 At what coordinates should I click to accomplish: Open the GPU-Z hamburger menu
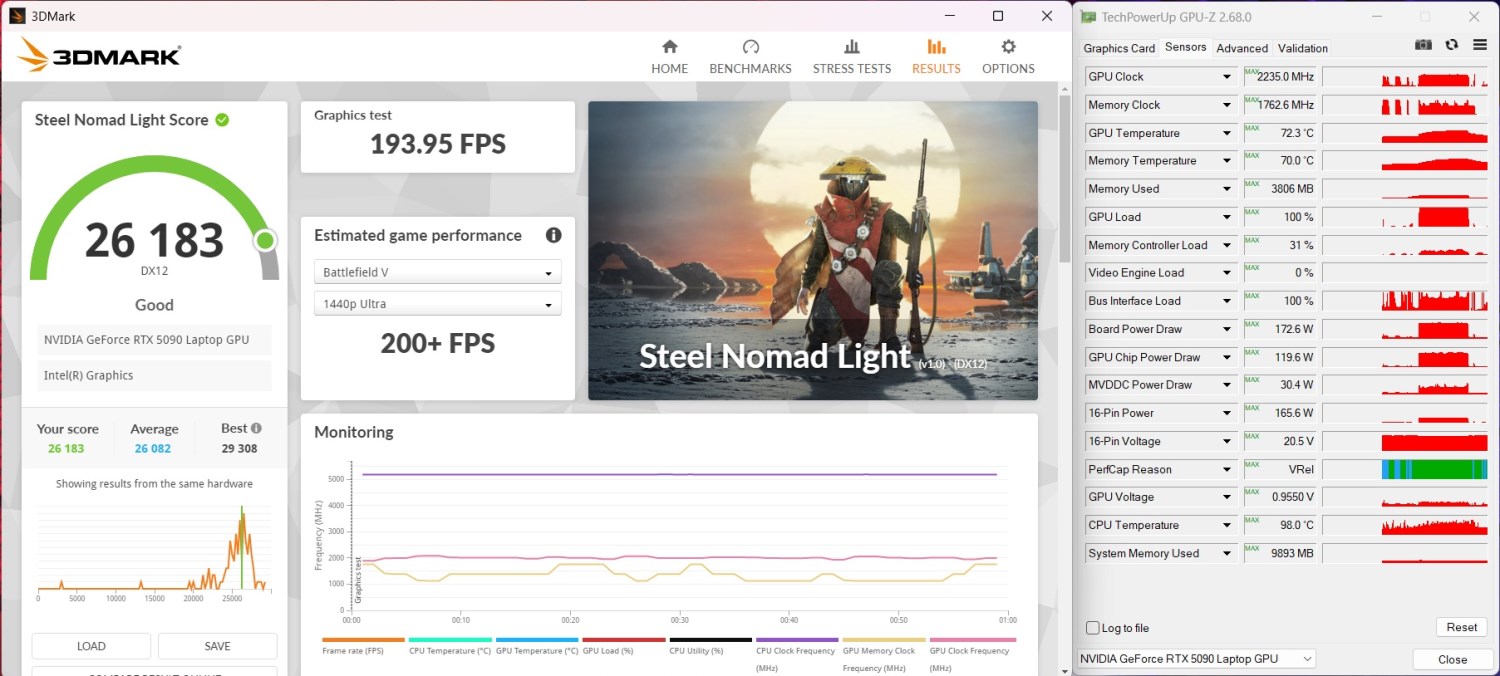tap(1480, 45)
